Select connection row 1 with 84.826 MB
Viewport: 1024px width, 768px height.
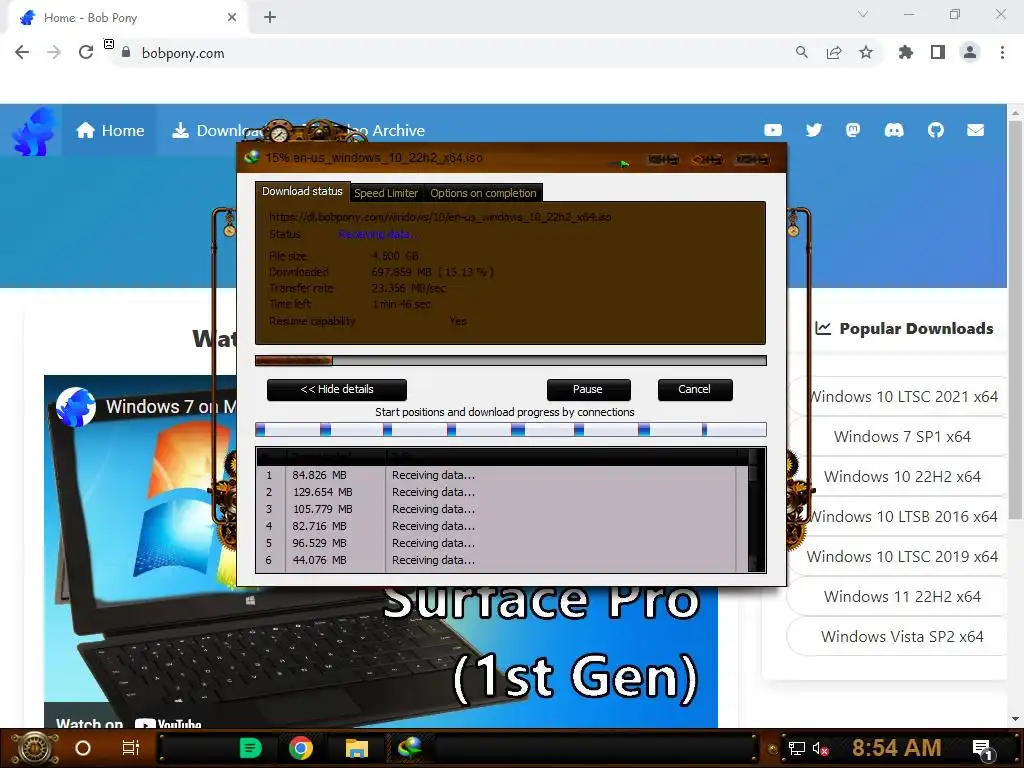point(501,475)
